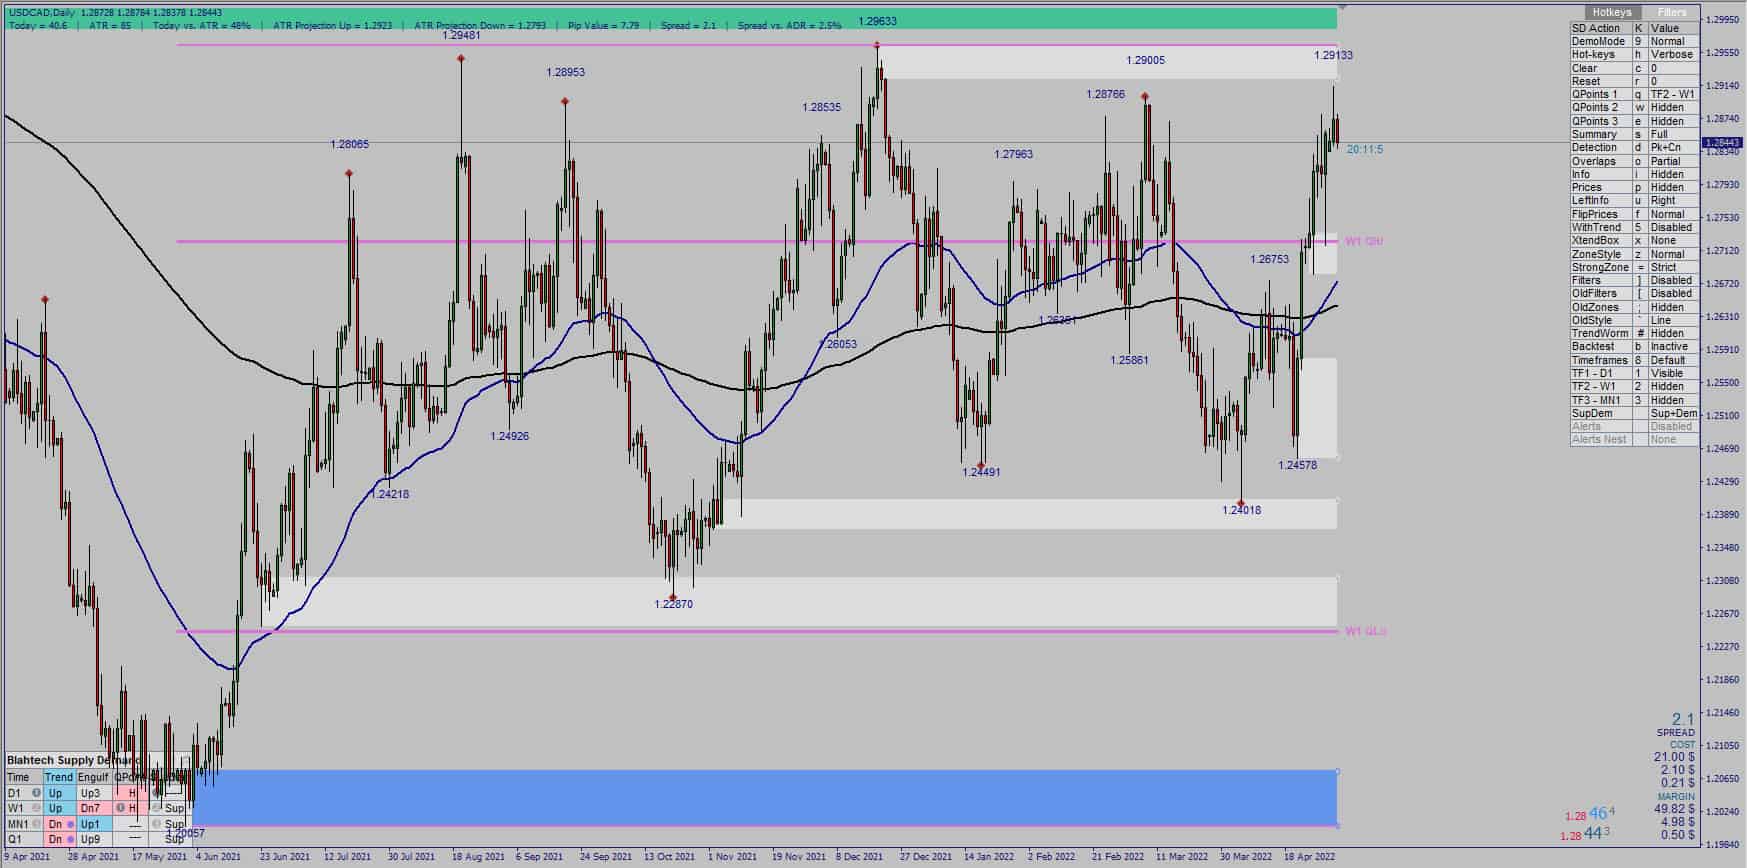Viewport: 1747px width, 868px height.
Task: Click the 1.29481 high diamond marker
Action: [x=461, y=59]
